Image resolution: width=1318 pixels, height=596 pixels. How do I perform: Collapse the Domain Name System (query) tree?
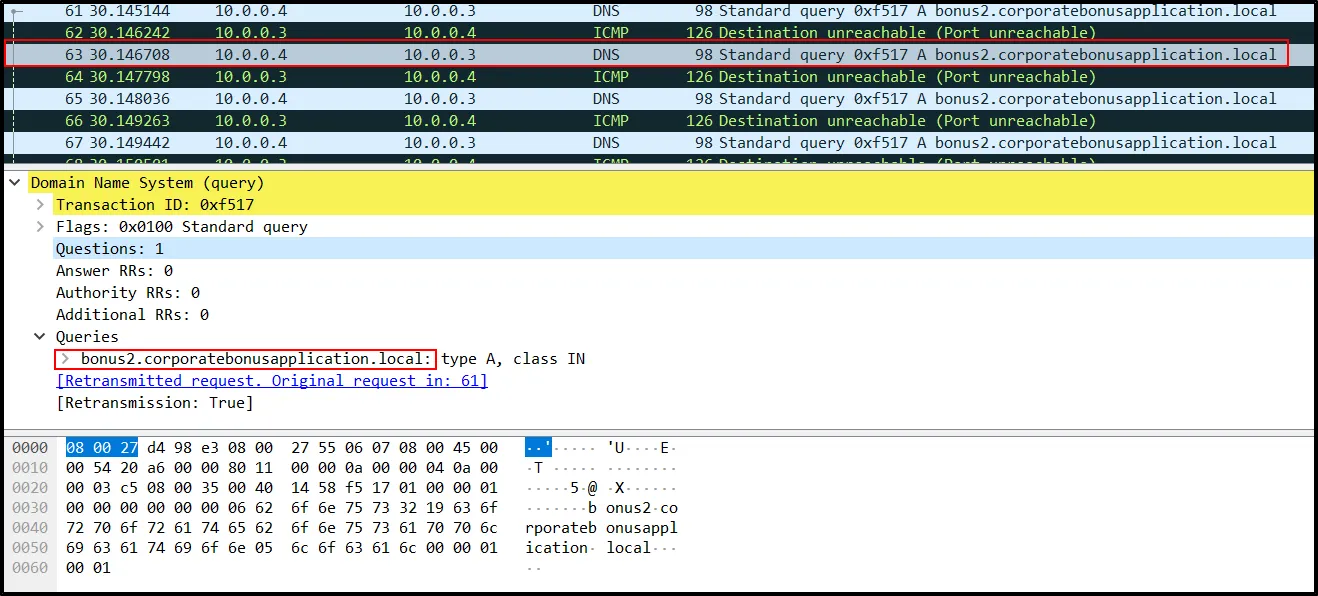pyautogui.click(x=15, y=183)
